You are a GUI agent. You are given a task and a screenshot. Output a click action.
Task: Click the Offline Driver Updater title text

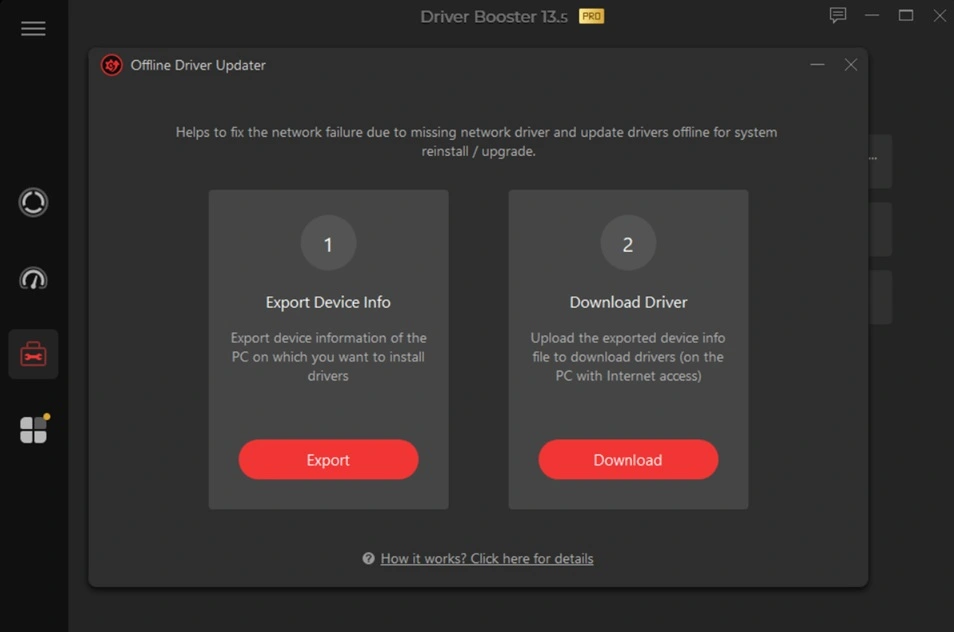click(198, 65)
